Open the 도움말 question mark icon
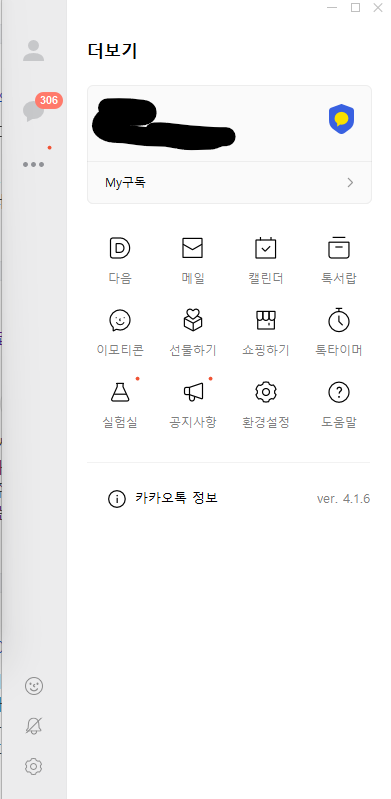391x799 pixels. [x=339, y=392]
